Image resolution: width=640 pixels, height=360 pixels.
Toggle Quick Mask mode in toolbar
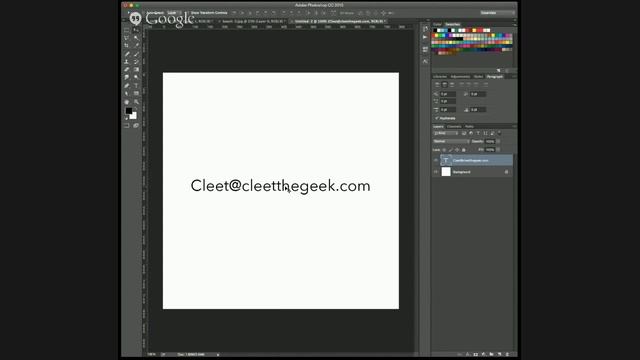(127, 126)
